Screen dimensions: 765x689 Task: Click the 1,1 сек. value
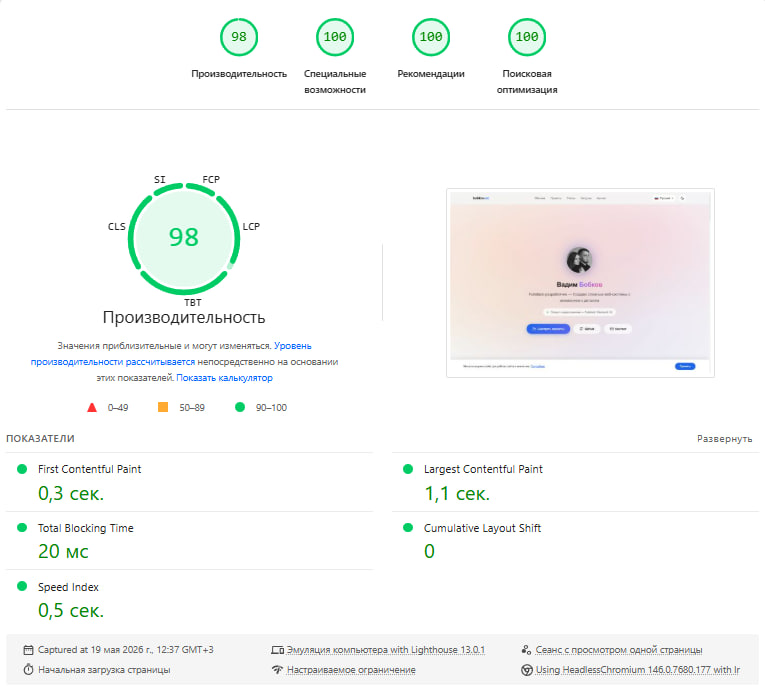(x=457, y=493)
